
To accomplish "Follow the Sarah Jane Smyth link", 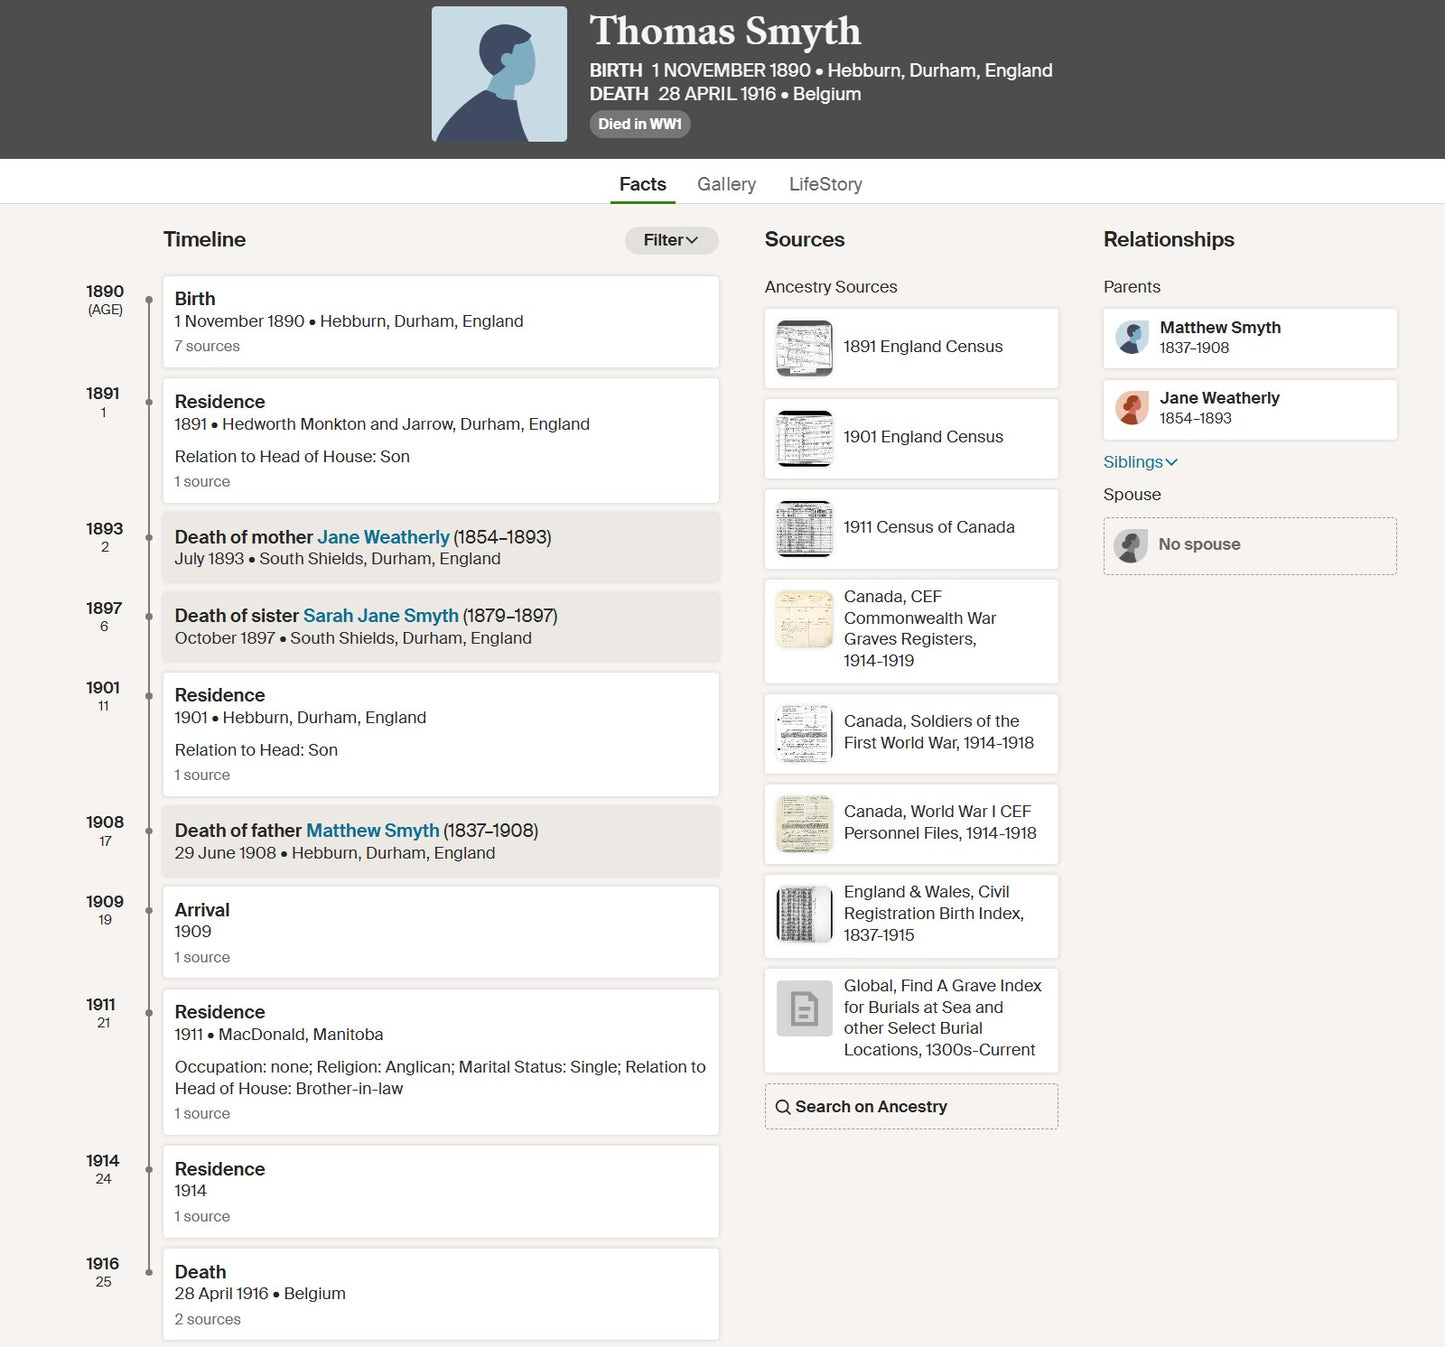I will [x=380, y=616].
